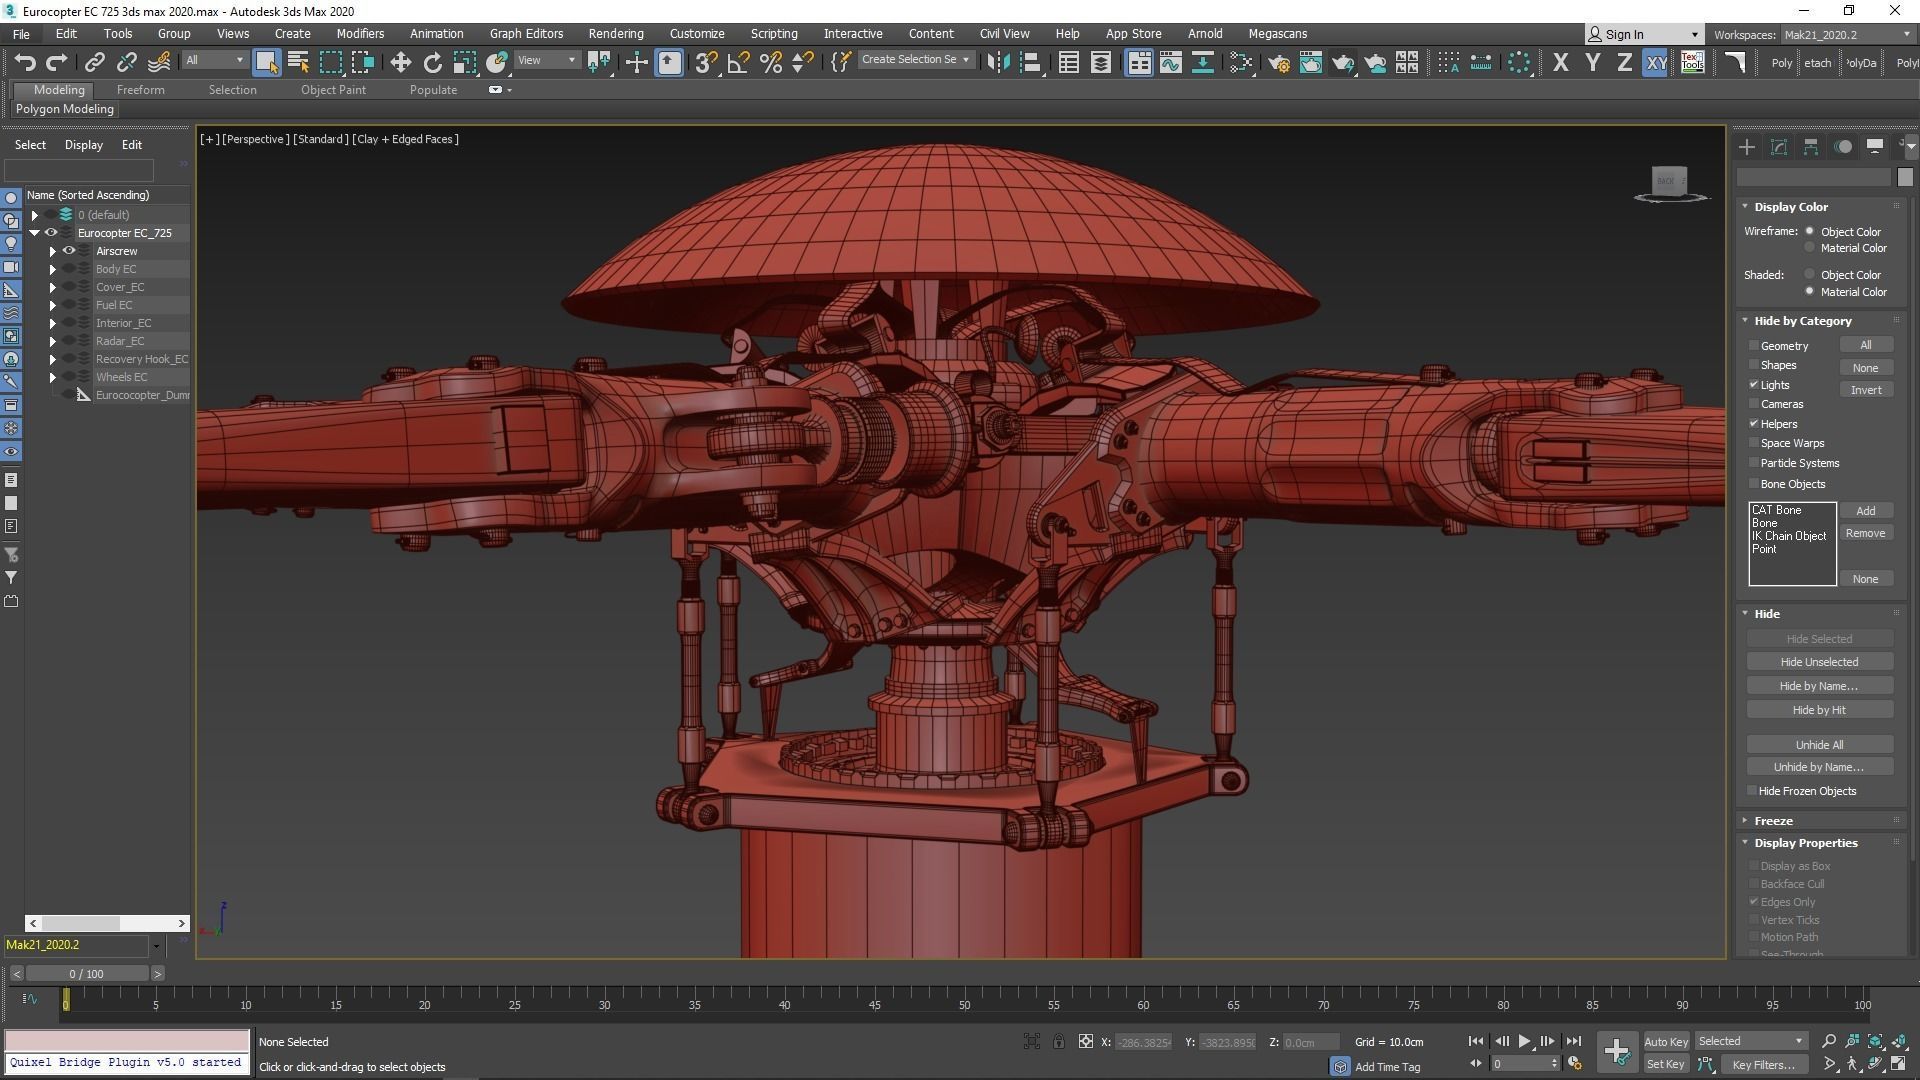This screenshot has height=1080, width=1920.
Task: Enable the Geometry hide category checkbox
Action: pos(1754,346)
